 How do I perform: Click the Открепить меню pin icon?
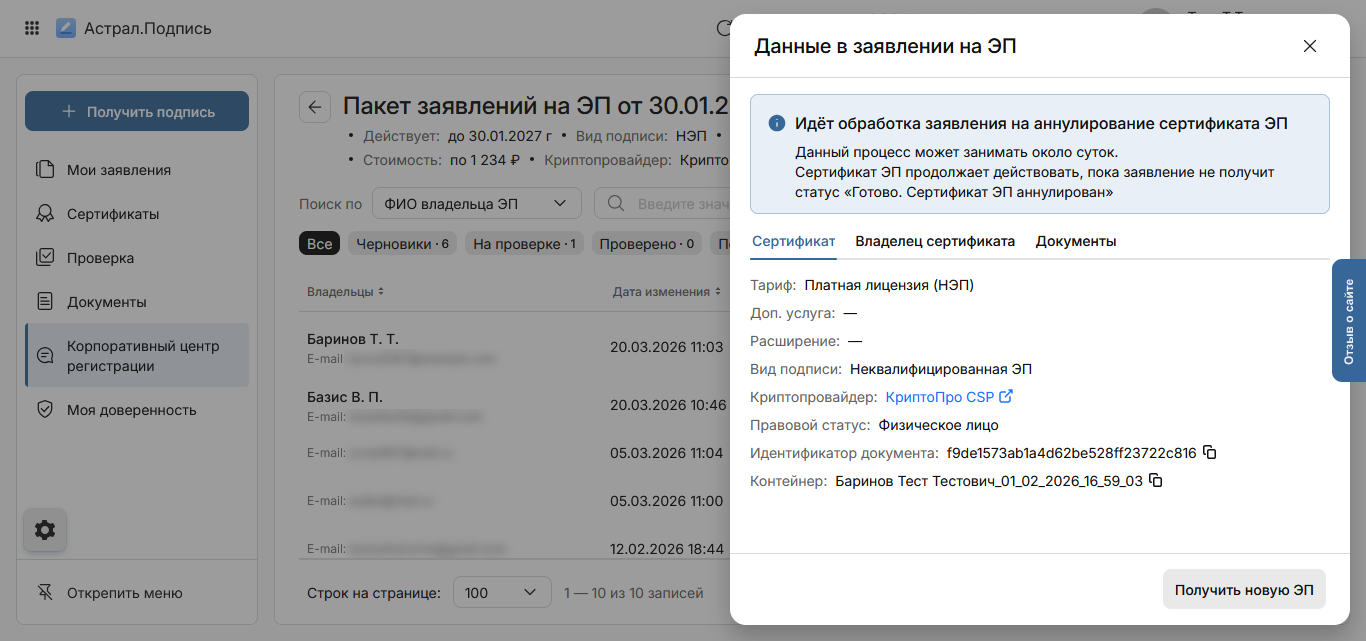tap(45, 593)
